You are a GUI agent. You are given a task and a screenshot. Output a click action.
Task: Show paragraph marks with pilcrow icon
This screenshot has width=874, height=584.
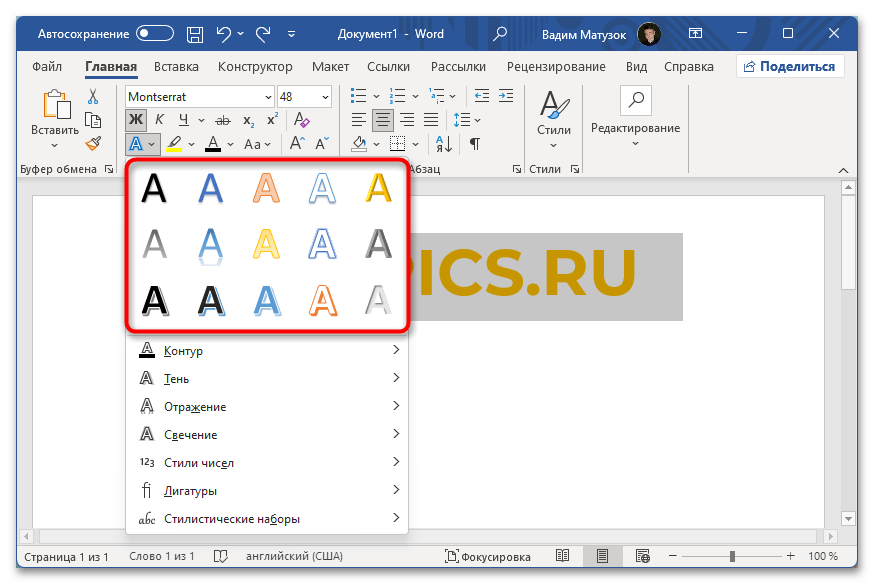point(475,144)
